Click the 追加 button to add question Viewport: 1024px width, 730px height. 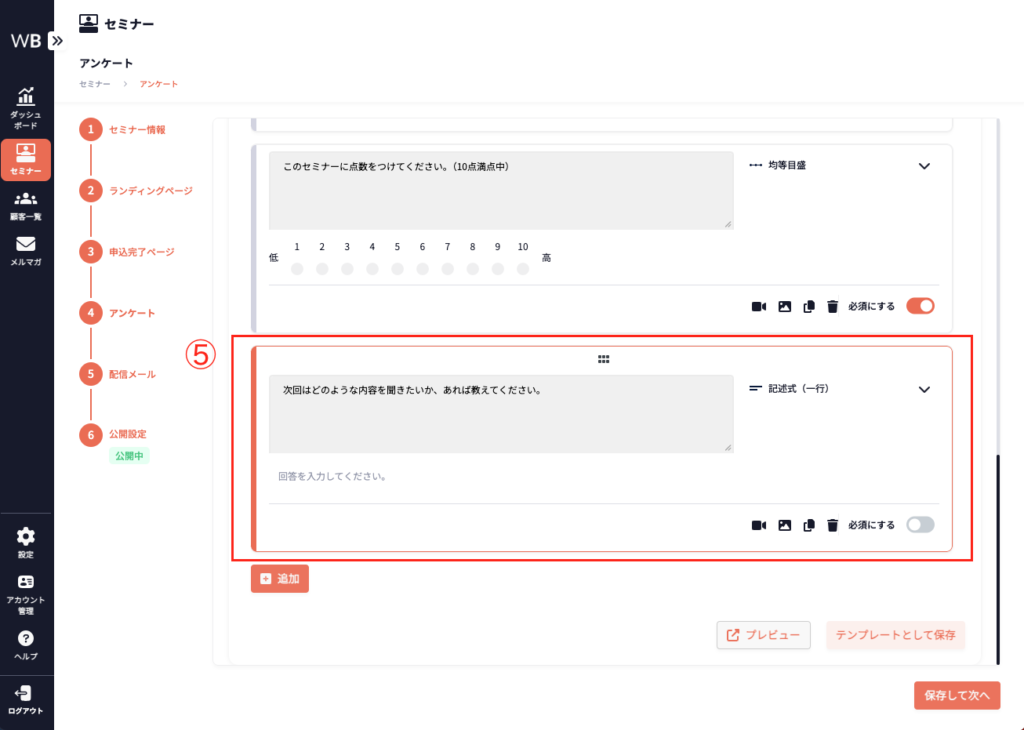coord(279,579)
